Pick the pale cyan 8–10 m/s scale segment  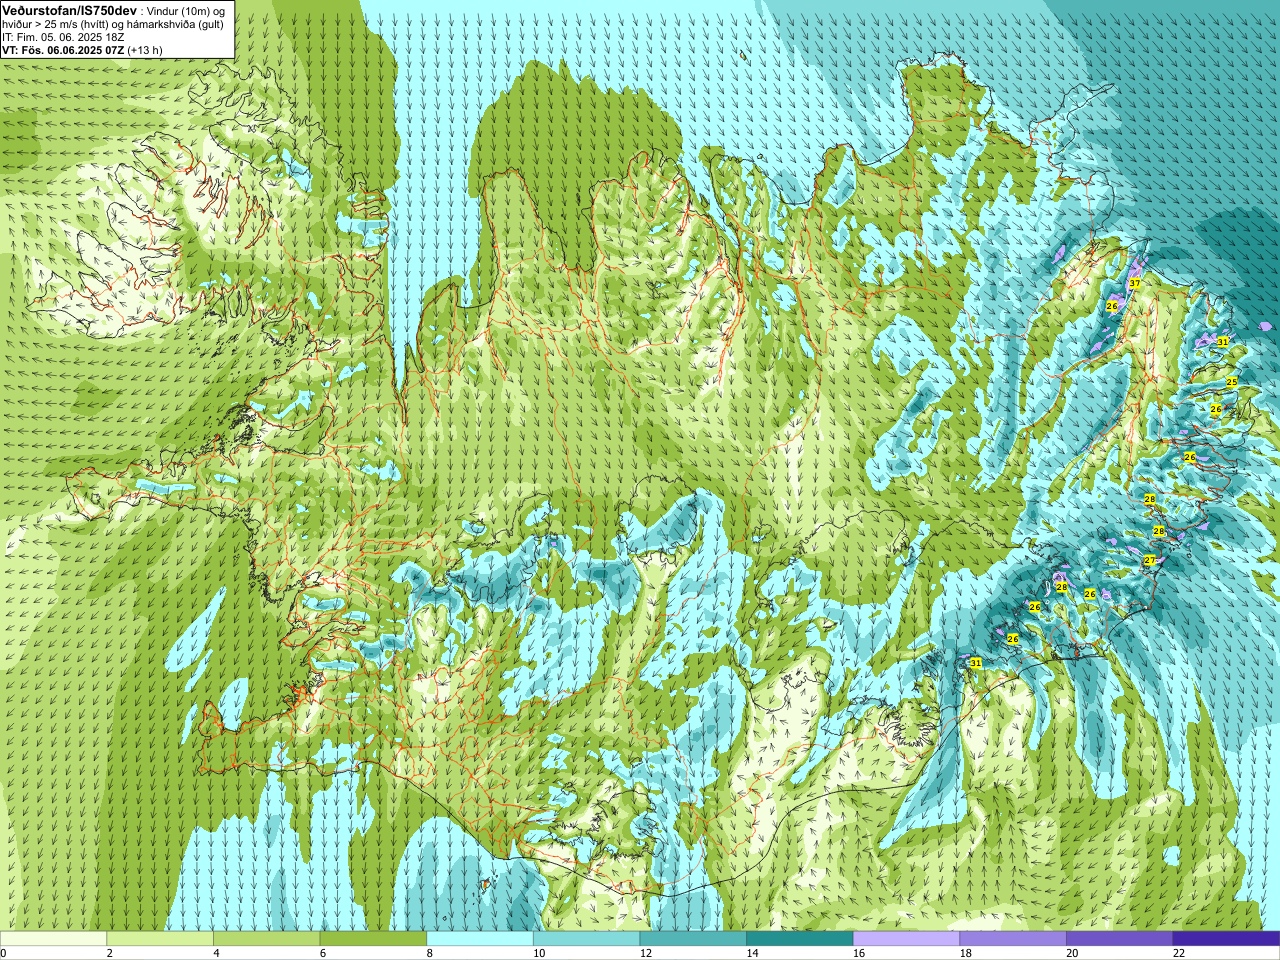(x=480, y=939)
